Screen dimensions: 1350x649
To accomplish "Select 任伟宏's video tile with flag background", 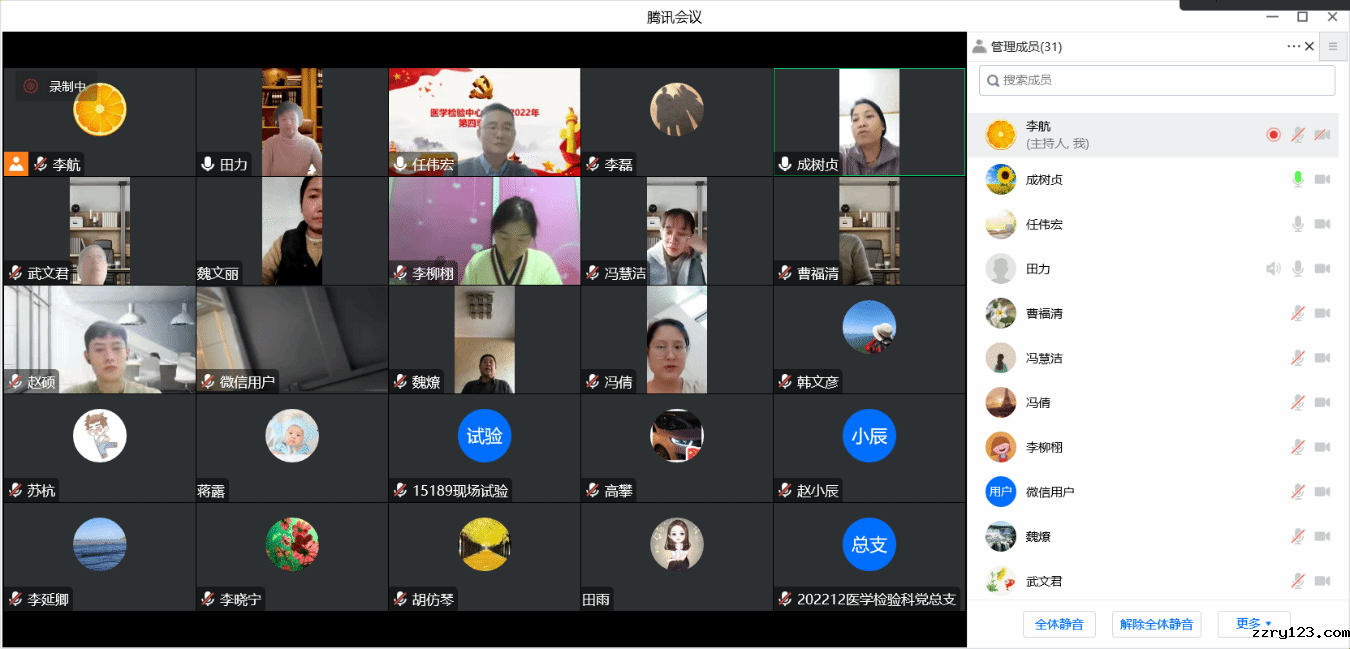I will [x=484, y=121].
